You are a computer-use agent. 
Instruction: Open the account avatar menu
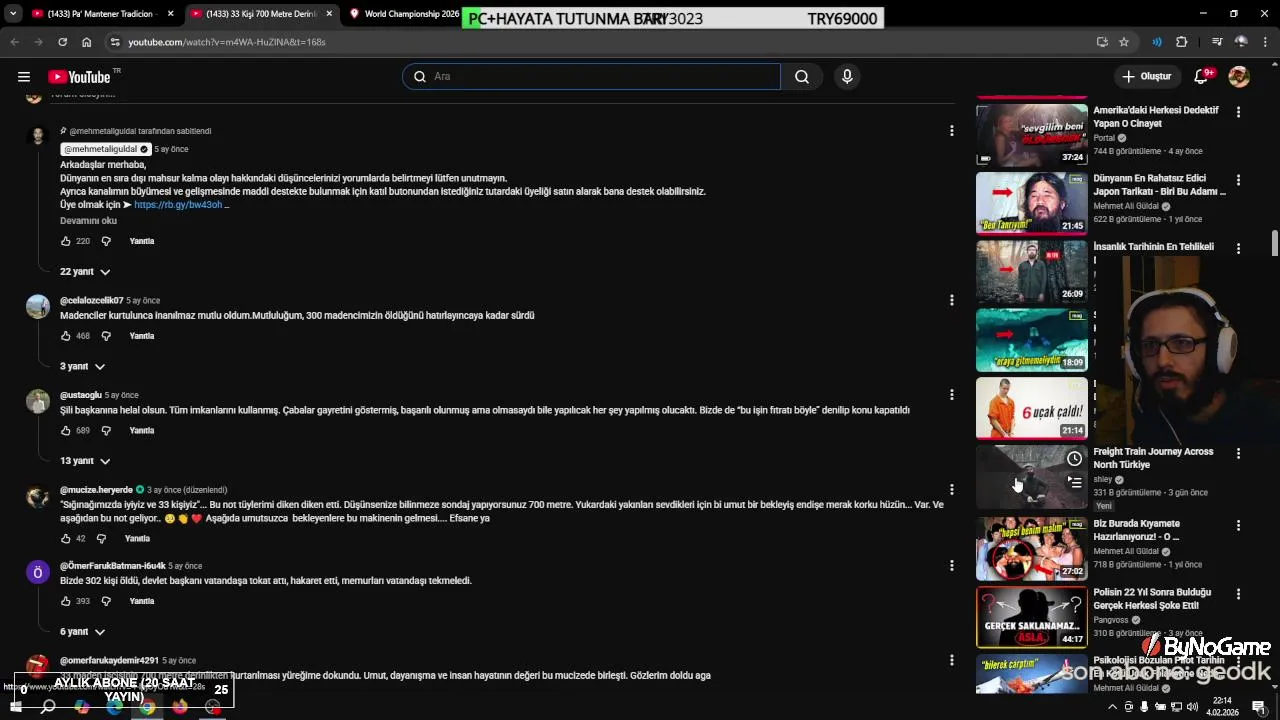[1239, 77]
